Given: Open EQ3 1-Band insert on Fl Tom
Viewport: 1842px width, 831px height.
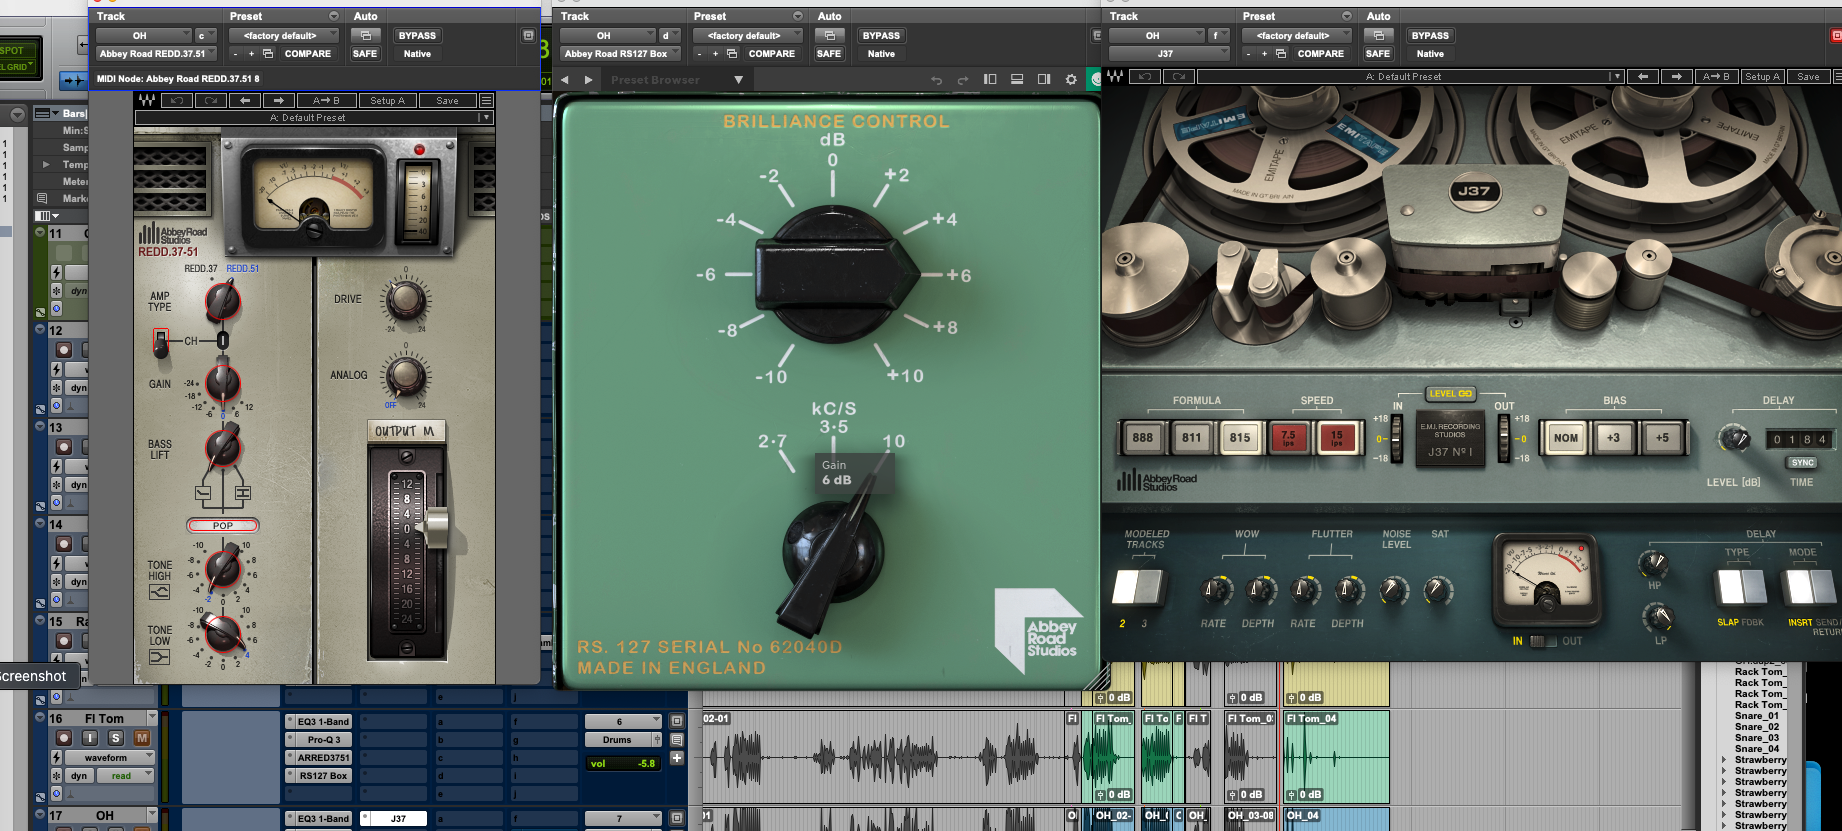Looking at the screenshot, I should coord(323,721).
